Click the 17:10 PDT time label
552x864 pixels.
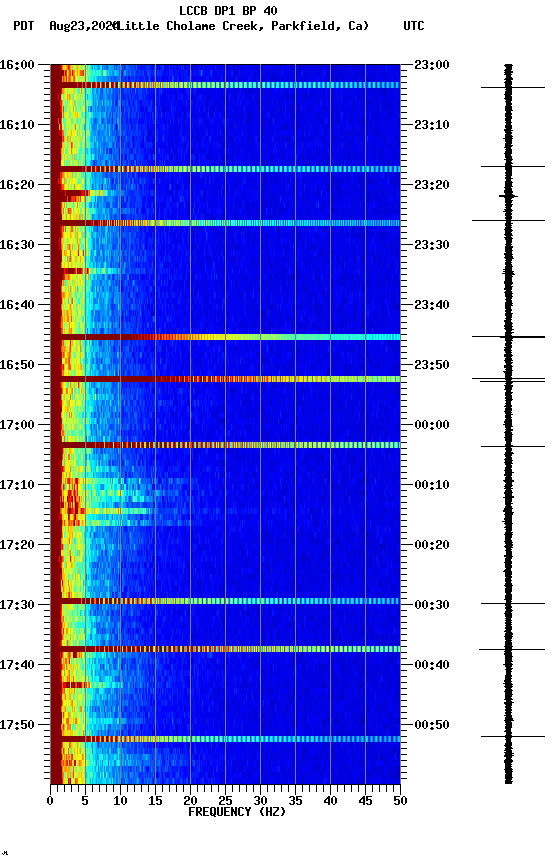(x=17, y=485)
